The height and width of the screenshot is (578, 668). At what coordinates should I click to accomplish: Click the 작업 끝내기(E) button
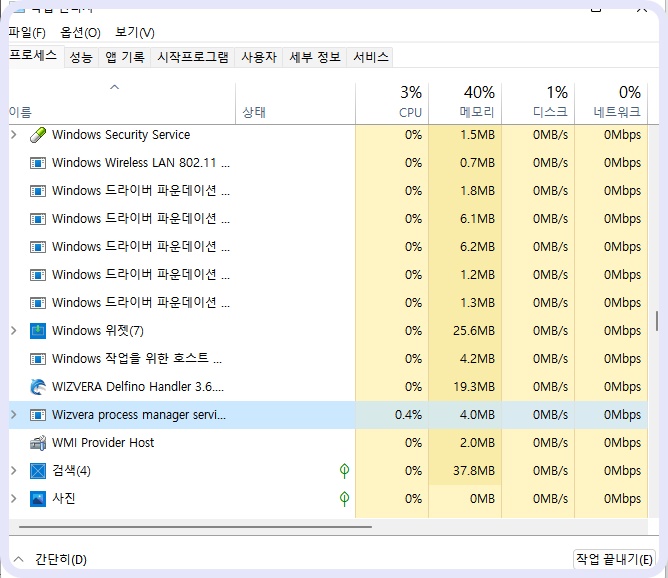point(614,559)
